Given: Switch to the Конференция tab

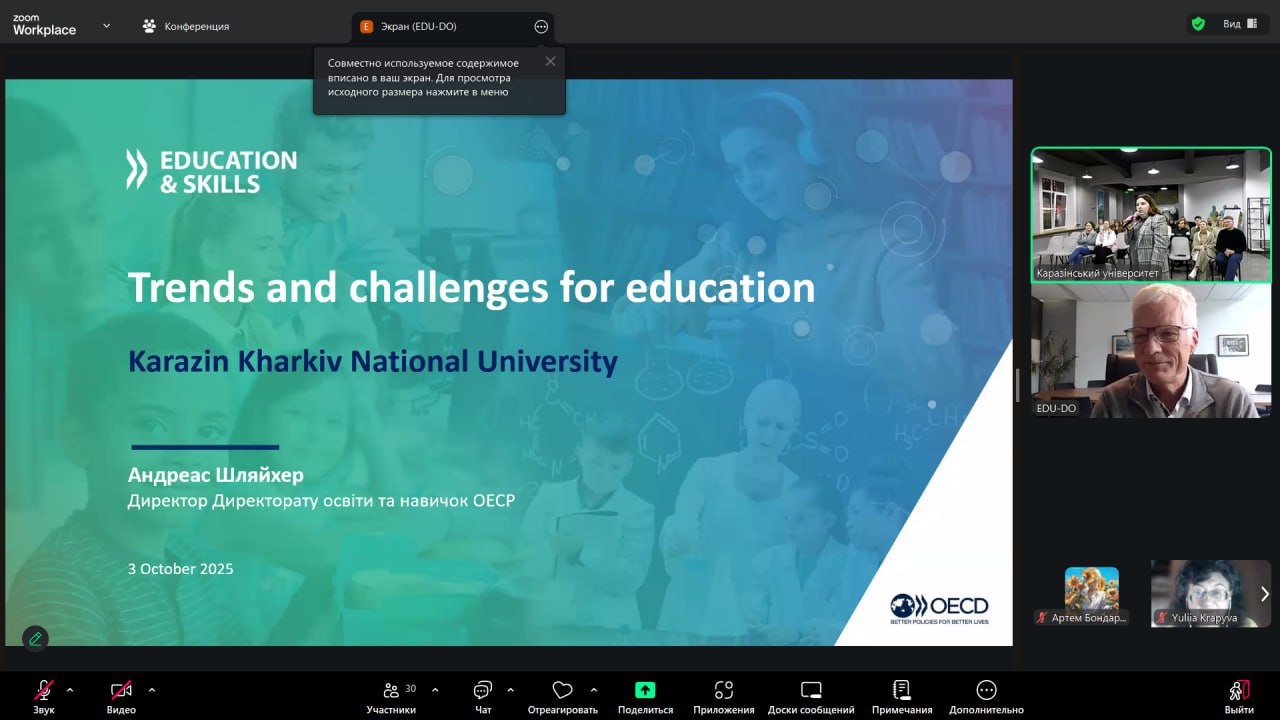Looking at the screenshot, I should (x=186, y=26).
